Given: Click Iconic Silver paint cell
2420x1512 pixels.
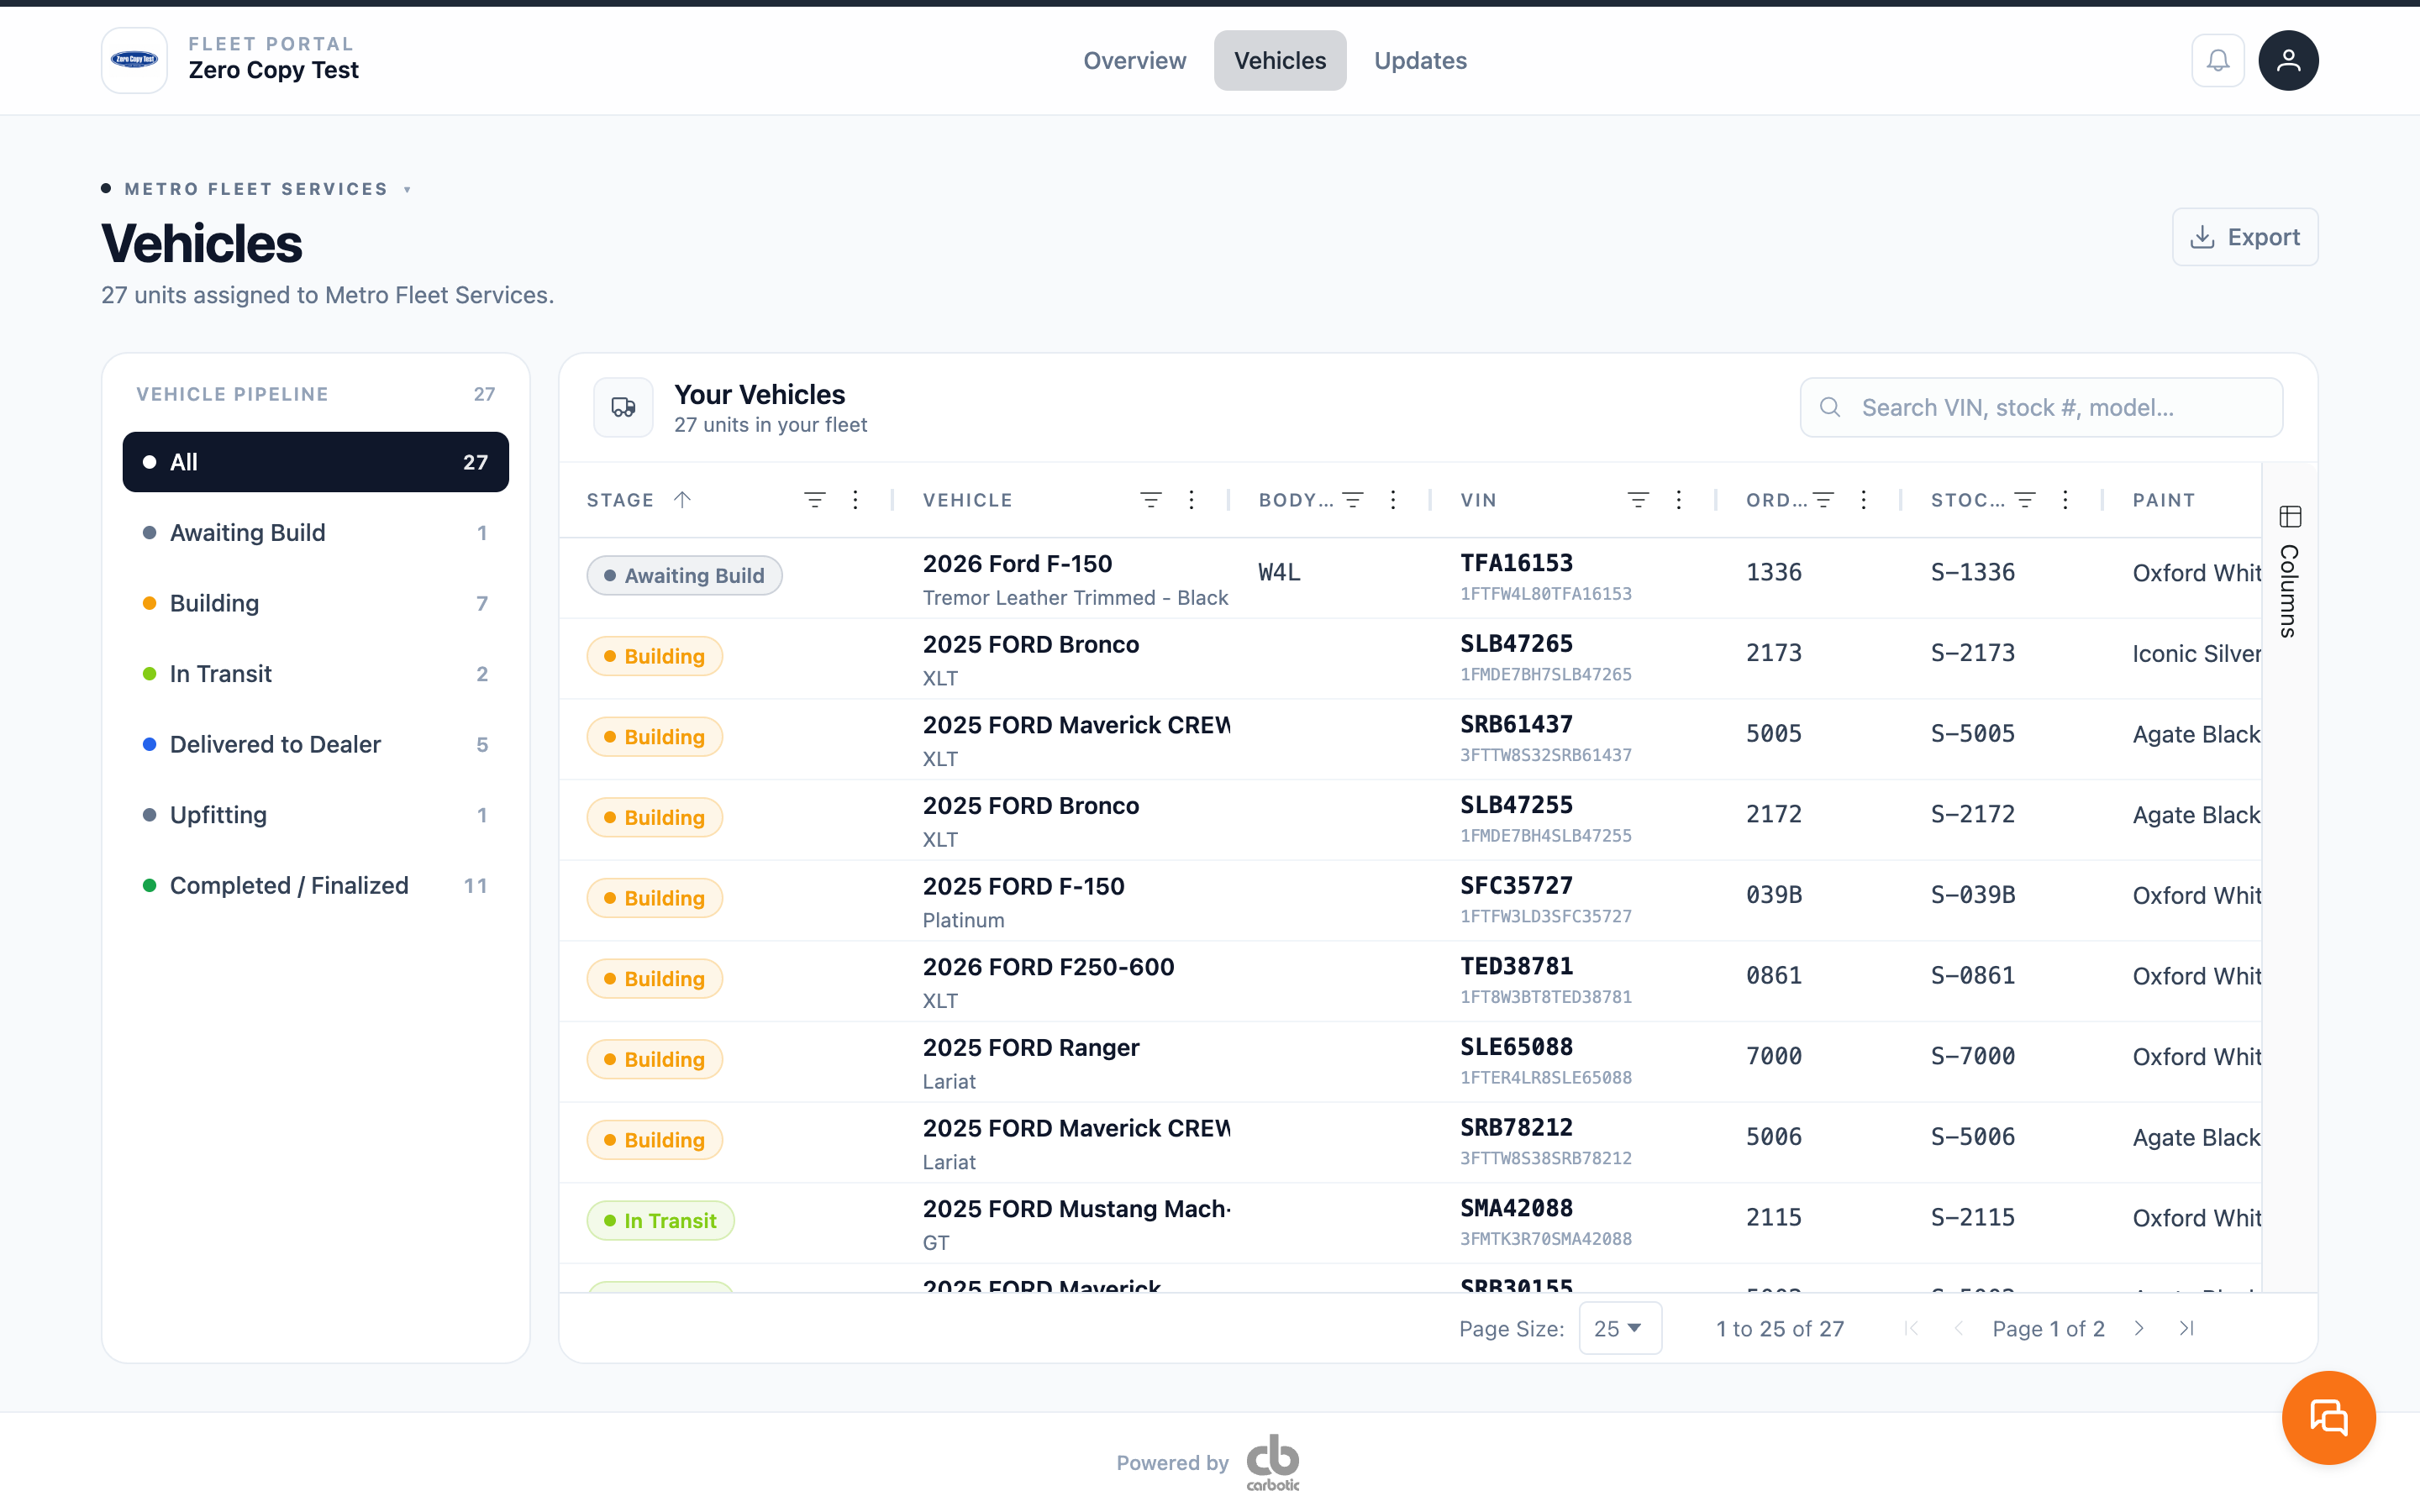Looking at the screenshot, I should [2196, 653].
